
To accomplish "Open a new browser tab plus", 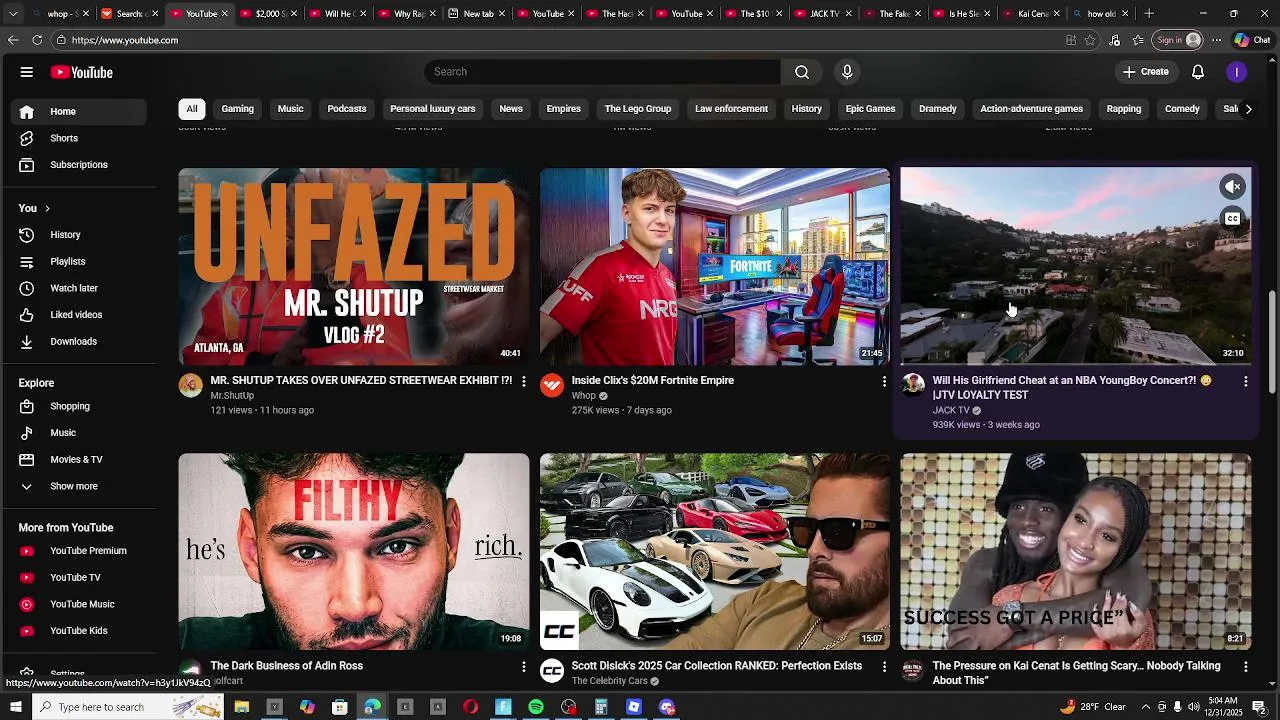I will pos(1149,14).
